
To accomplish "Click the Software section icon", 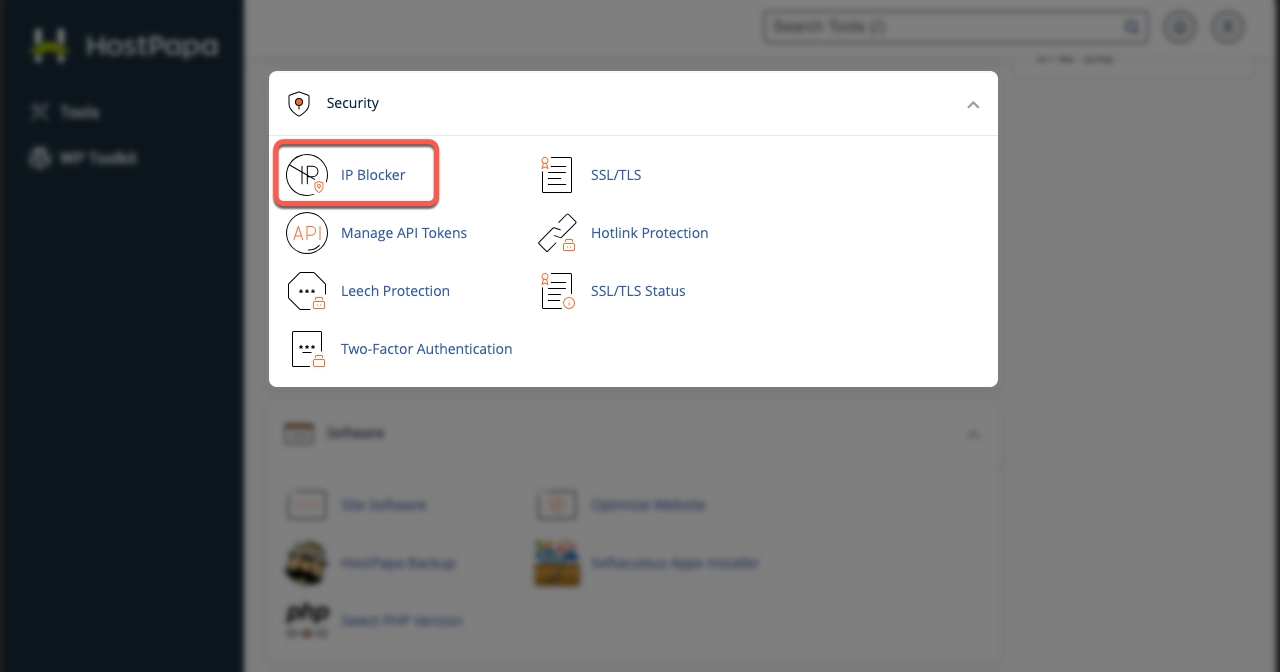I will (299, 433).
